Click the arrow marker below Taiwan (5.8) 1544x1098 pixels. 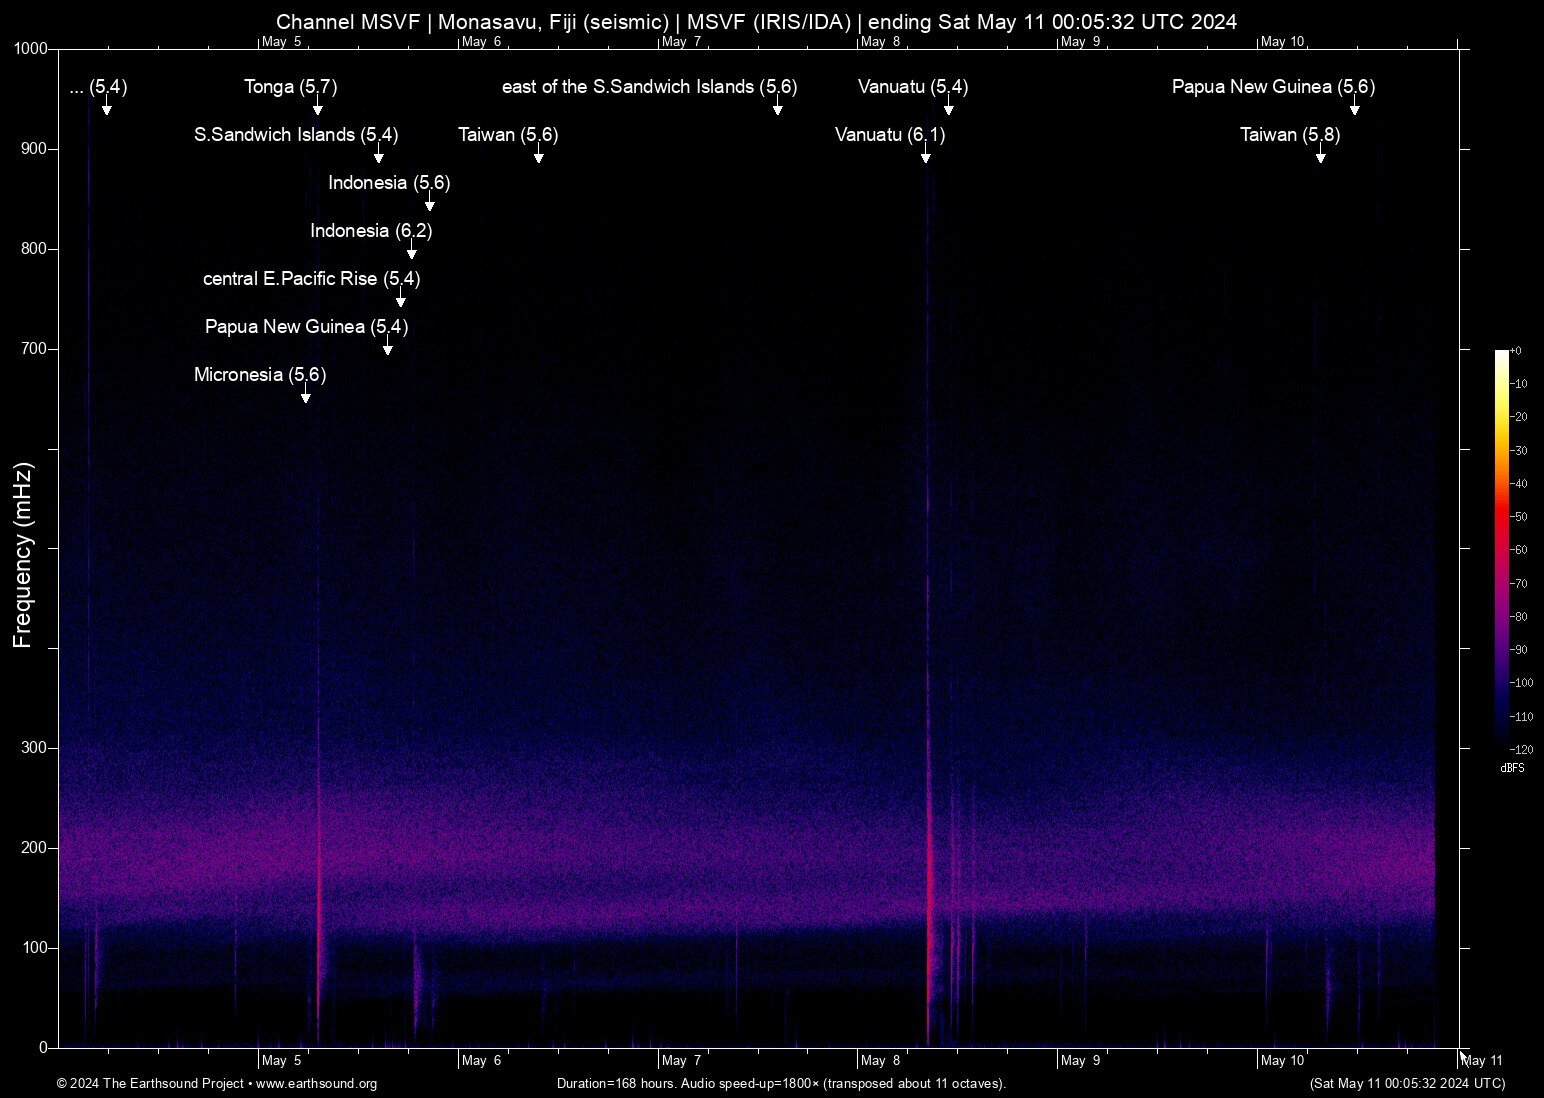[1320, 154]
